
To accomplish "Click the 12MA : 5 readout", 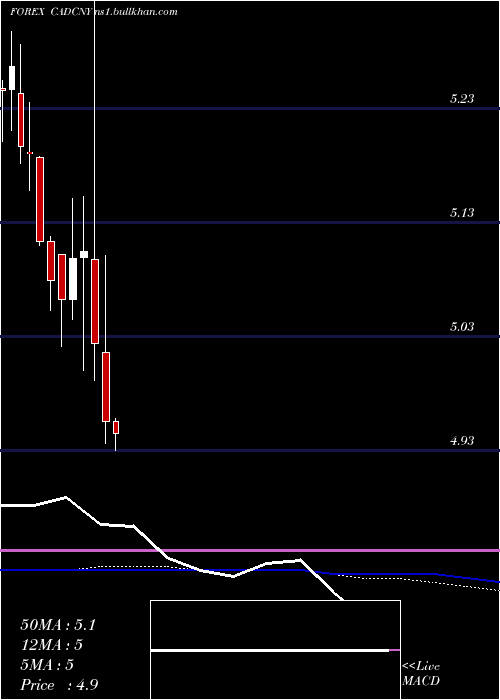I will [x=51, y=645].
